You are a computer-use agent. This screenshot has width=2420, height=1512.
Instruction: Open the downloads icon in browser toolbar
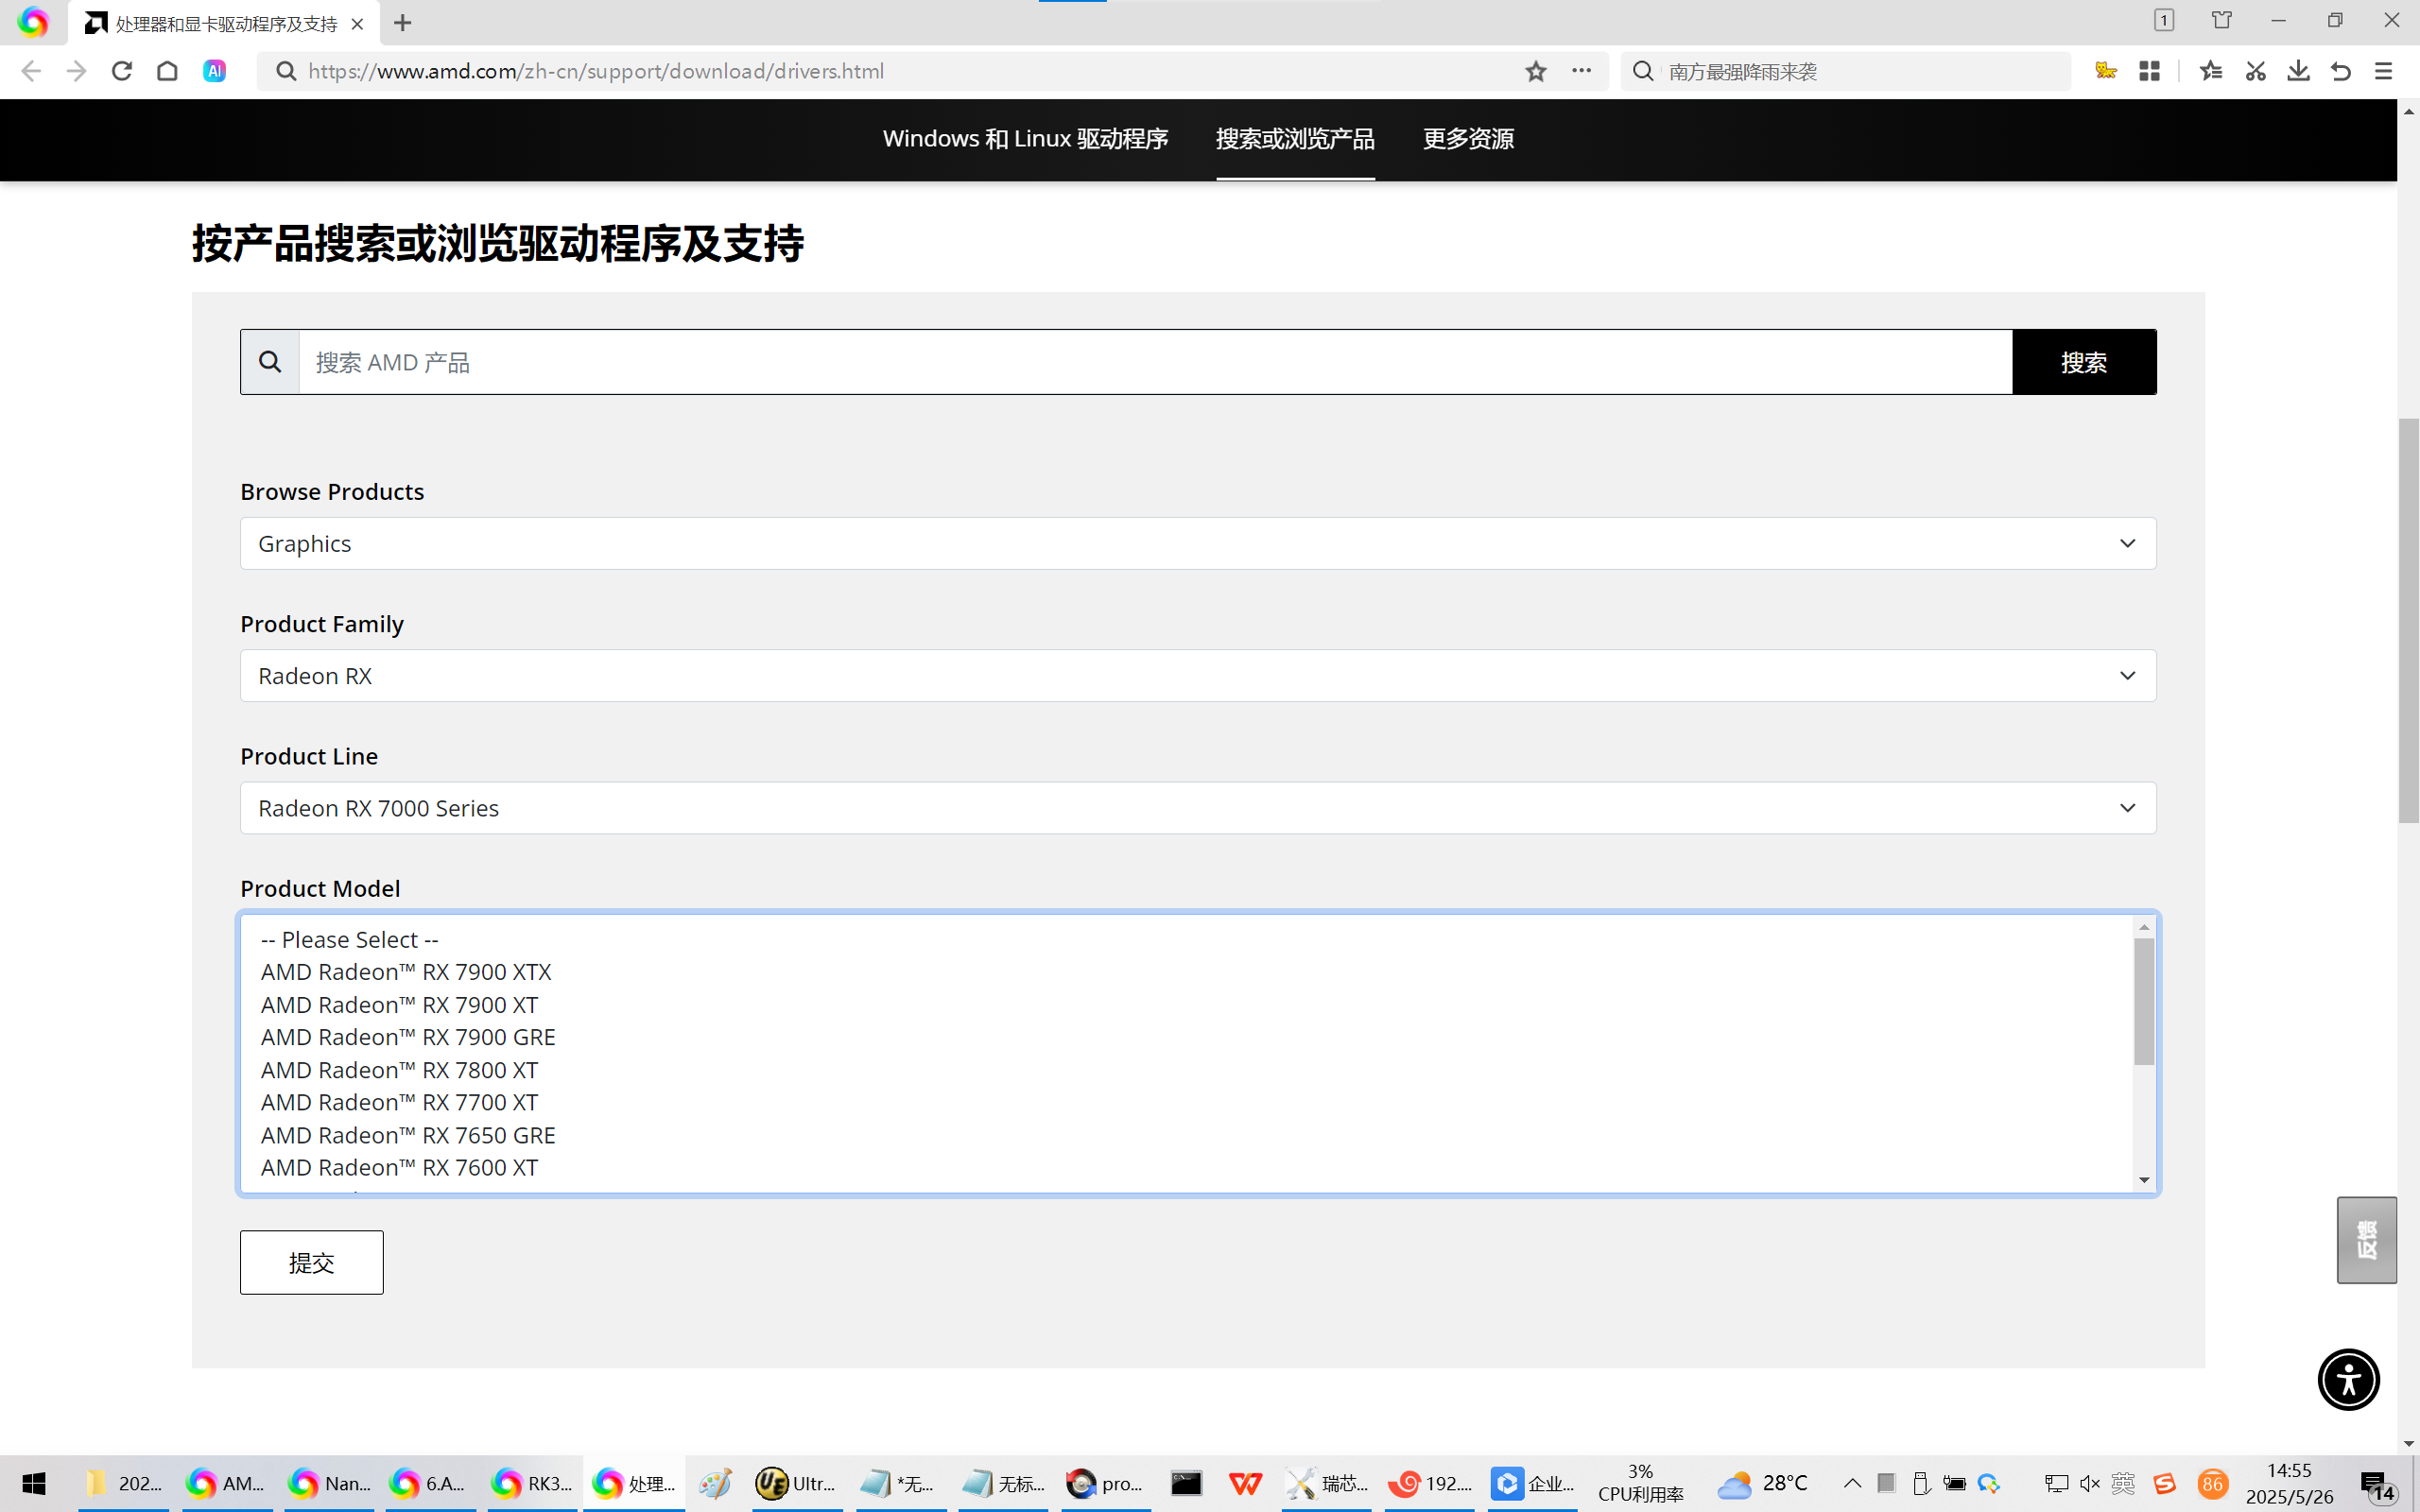pos(2298,71)
